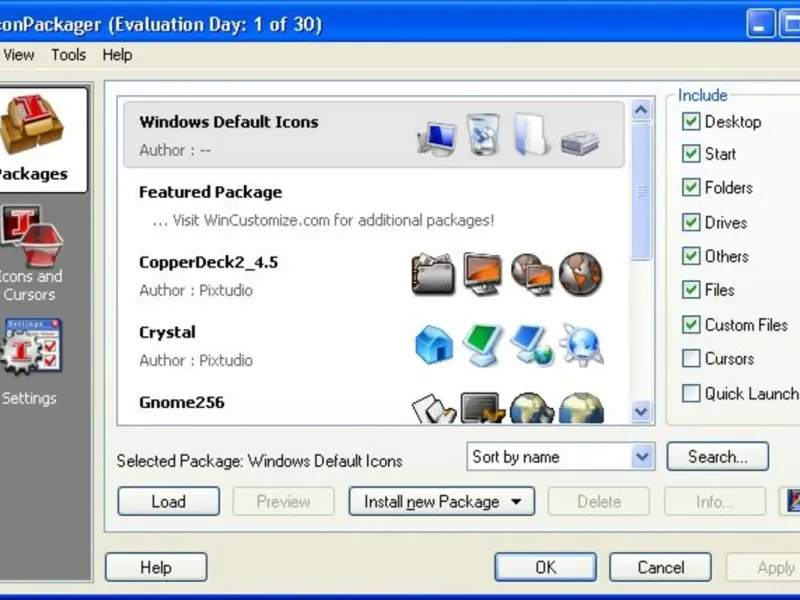This screenshot has height=600, width=800.
Task: Open the View menu
Action: [x=19, y=55]
